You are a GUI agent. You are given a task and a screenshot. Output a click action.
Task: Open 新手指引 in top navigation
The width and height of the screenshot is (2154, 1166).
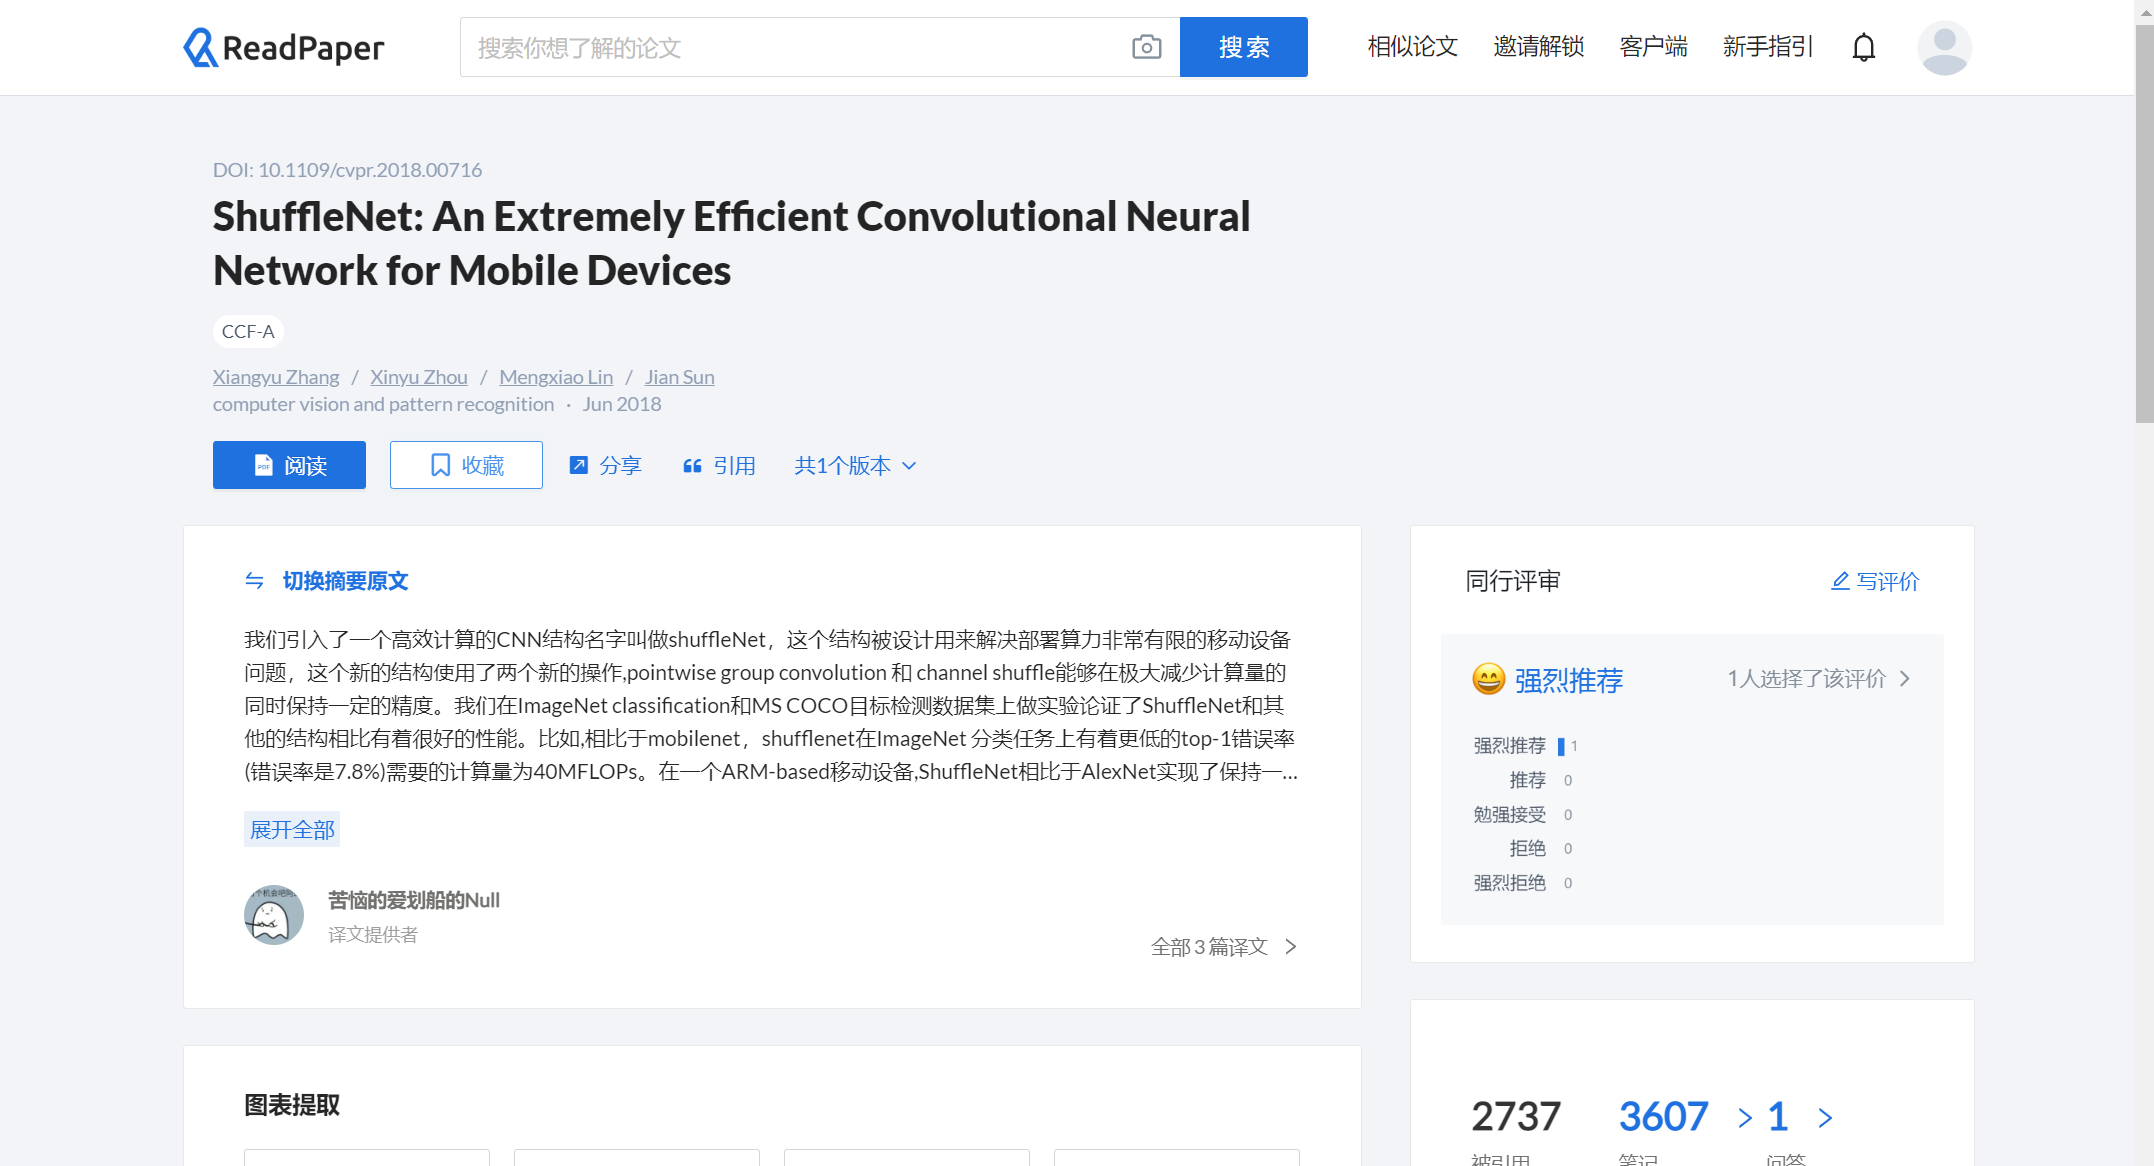(x=1767, y=47)
